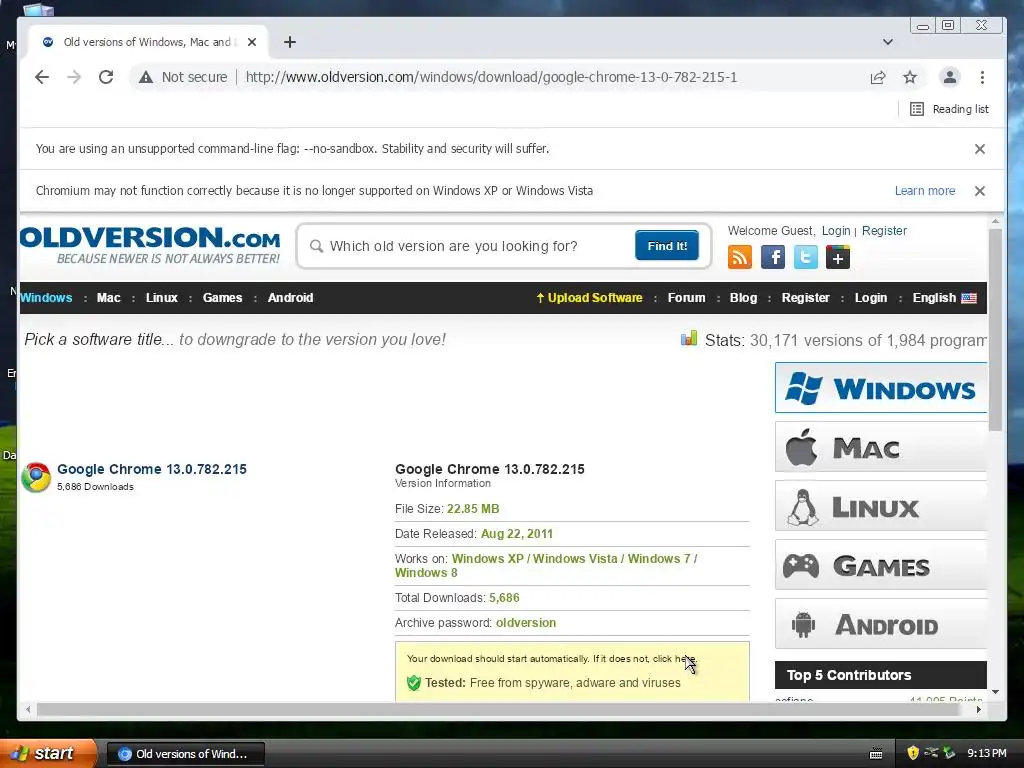
Task: Open Forum in the navigation bar
Action: [x=686, y=298]
